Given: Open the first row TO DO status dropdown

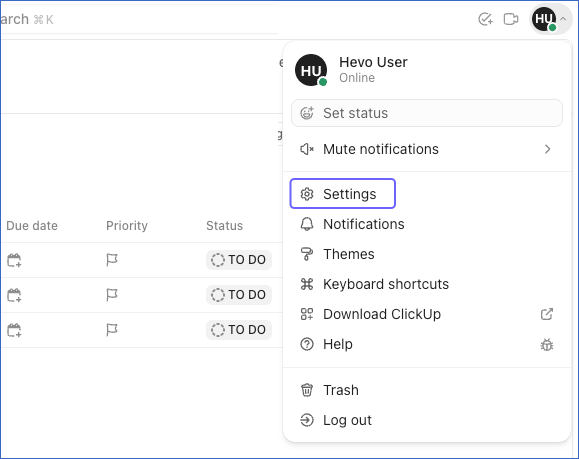Looking at the screenshot, I should (239, 260).
